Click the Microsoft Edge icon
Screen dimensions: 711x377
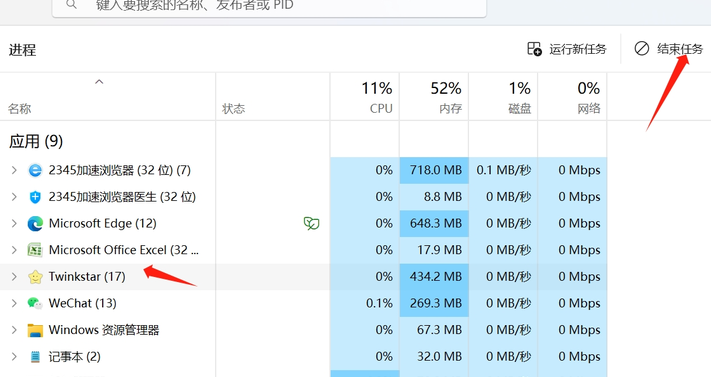tap(35, 224)
